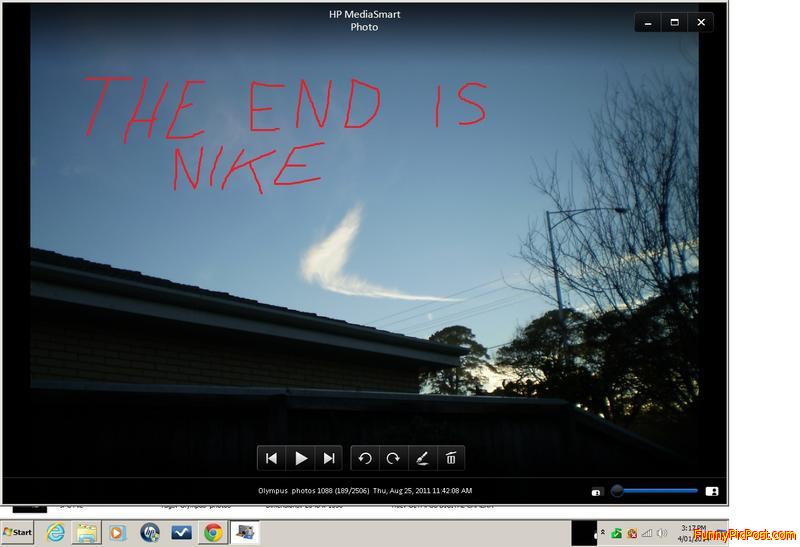
Task: Minimize the HP MediaSmart Photo window
Action: point(648,22)
